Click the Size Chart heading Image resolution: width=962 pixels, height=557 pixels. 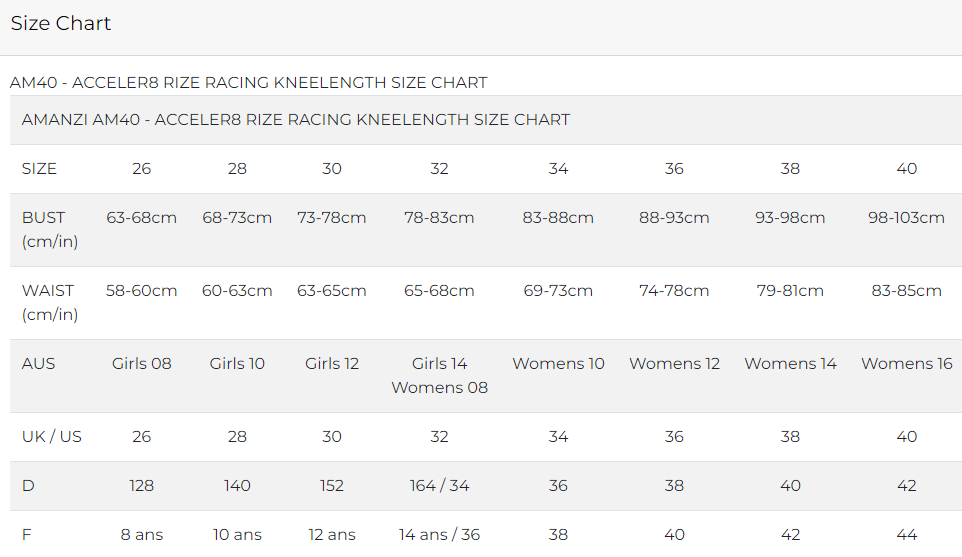click(61, 23)
